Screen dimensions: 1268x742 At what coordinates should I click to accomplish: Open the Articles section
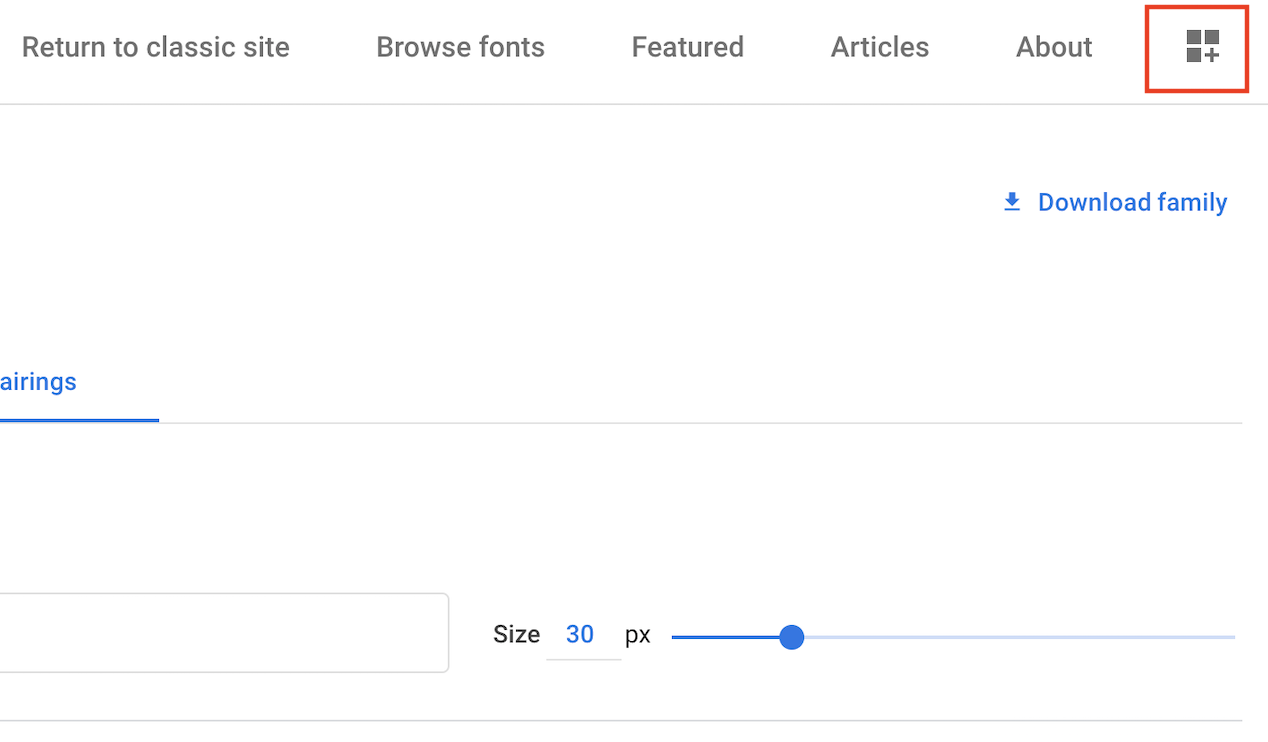(x=880, y=47)
